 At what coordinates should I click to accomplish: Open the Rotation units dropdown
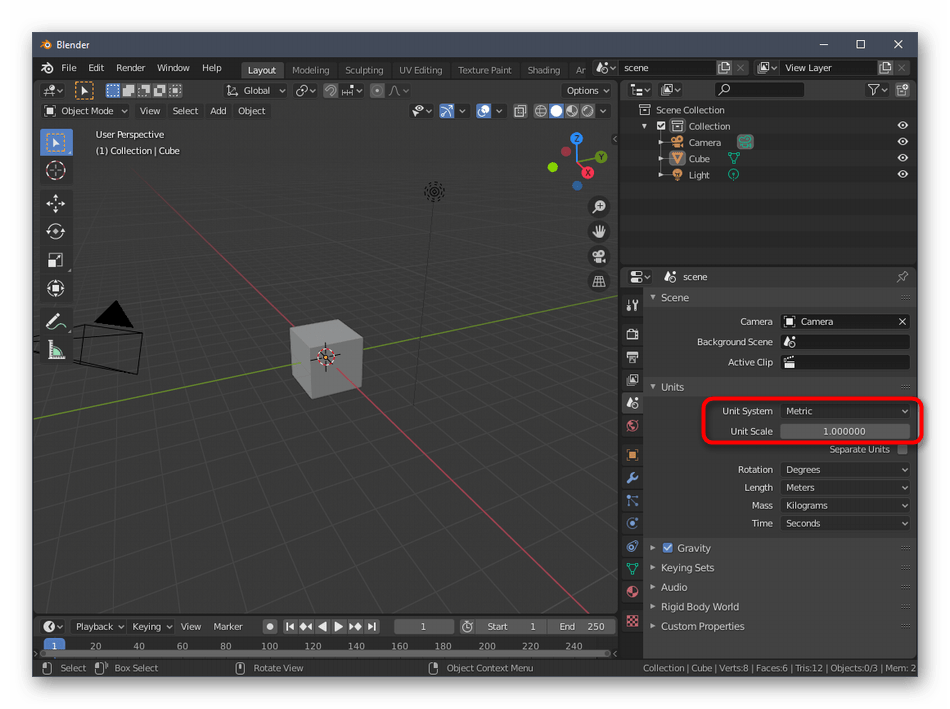(845, 470)
